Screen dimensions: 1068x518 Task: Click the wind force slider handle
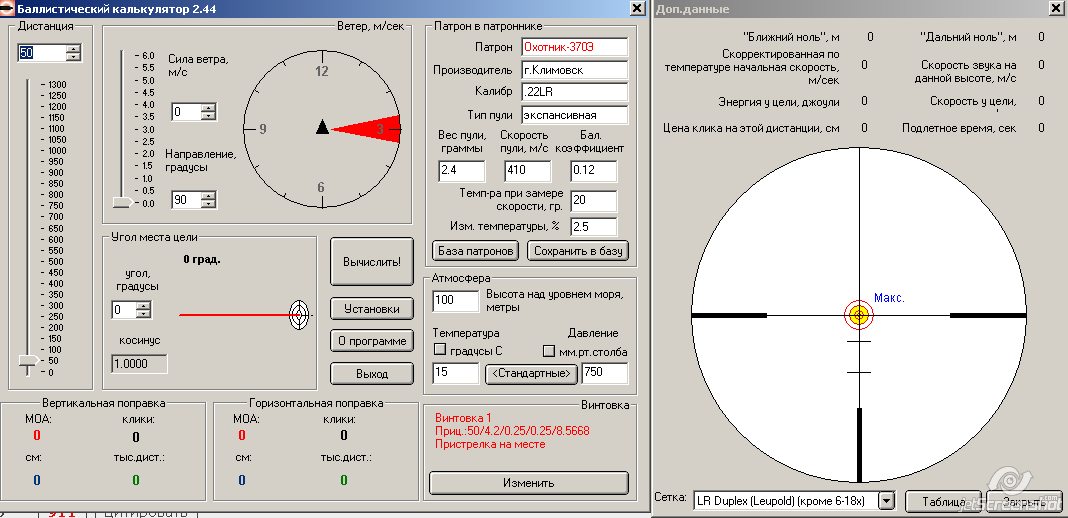click(x=122, y=202)
